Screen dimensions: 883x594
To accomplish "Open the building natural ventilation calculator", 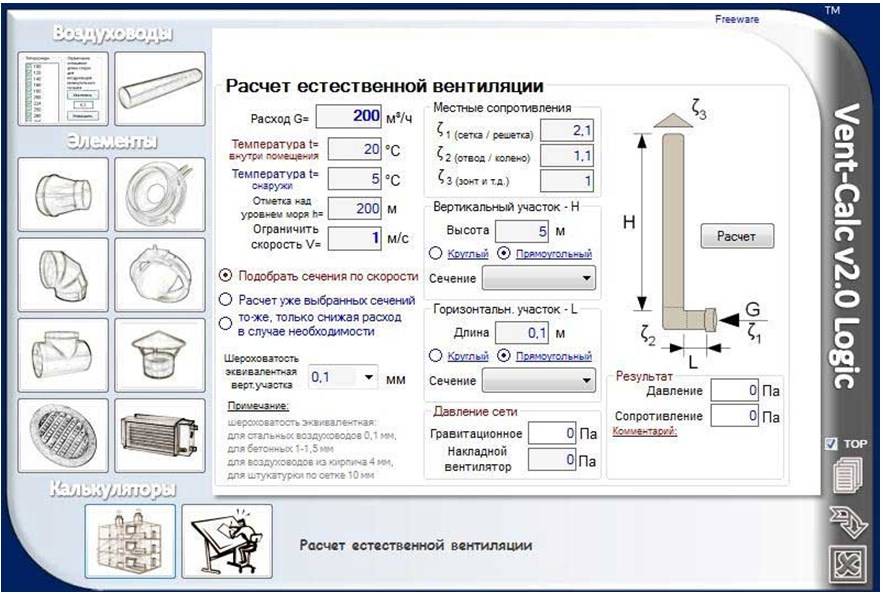I will pos(130,540).
